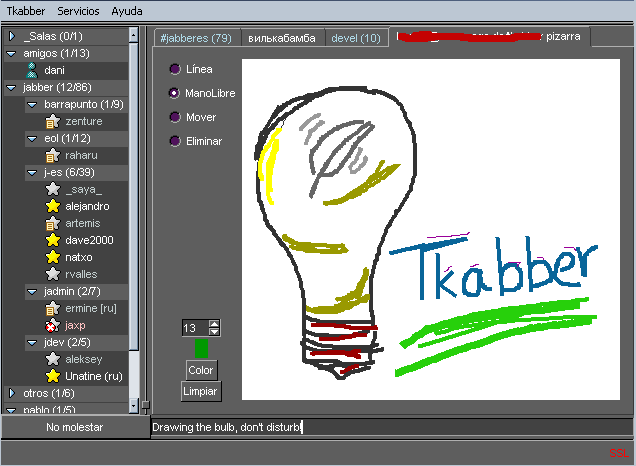This screenshot has height=466, width=636.
Task: Click the grey star beside aleksey
Action: tap(53, 359)
